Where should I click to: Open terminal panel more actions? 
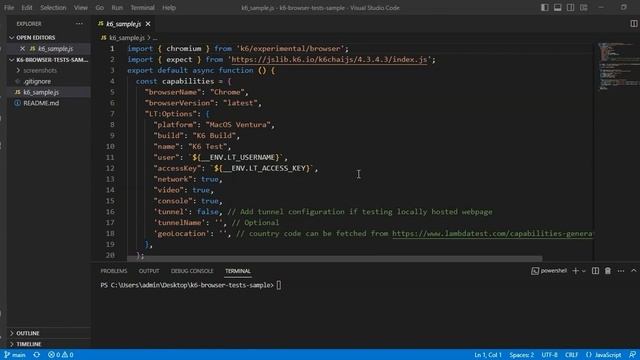click(621, 271)
